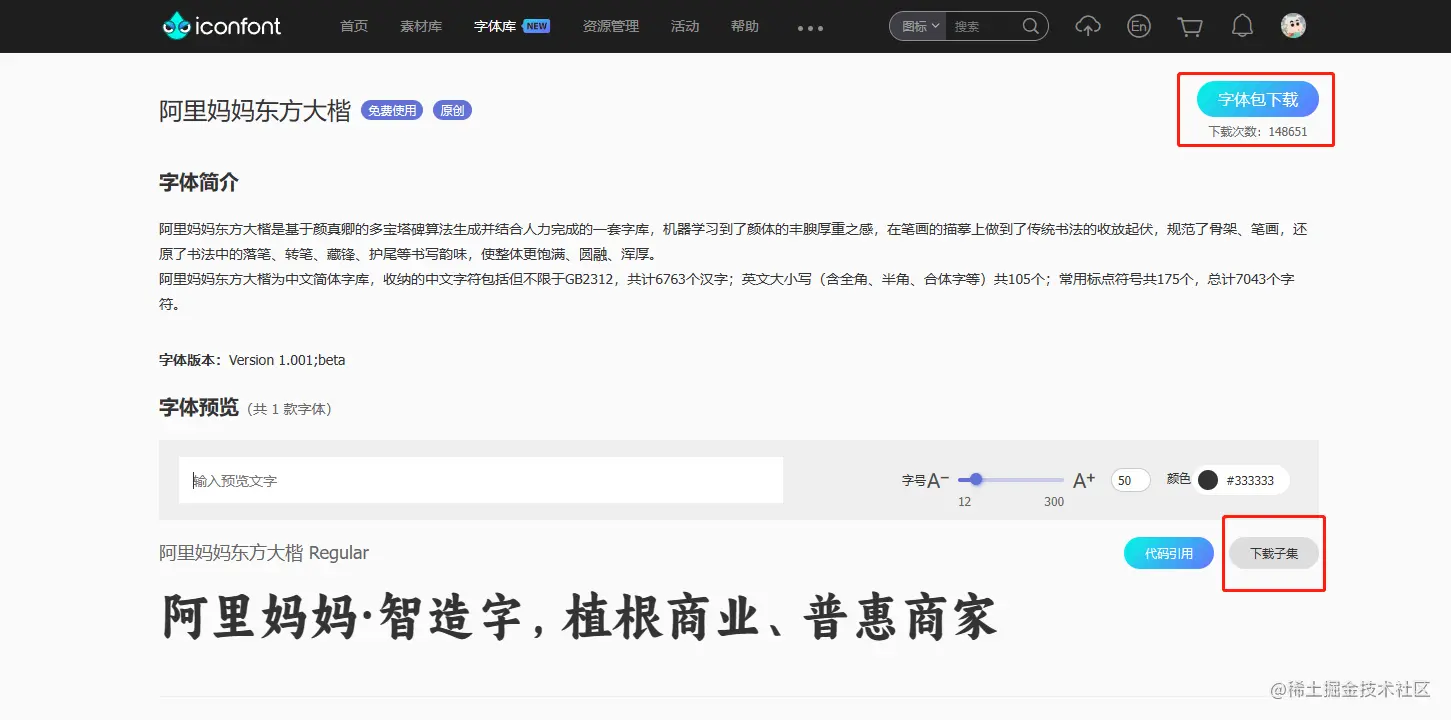Image resolution: width=1451 pixels, height=720 pixels.
Task: Click the 阿里妈妈东方大楷 page title
Action: point(255,111)
